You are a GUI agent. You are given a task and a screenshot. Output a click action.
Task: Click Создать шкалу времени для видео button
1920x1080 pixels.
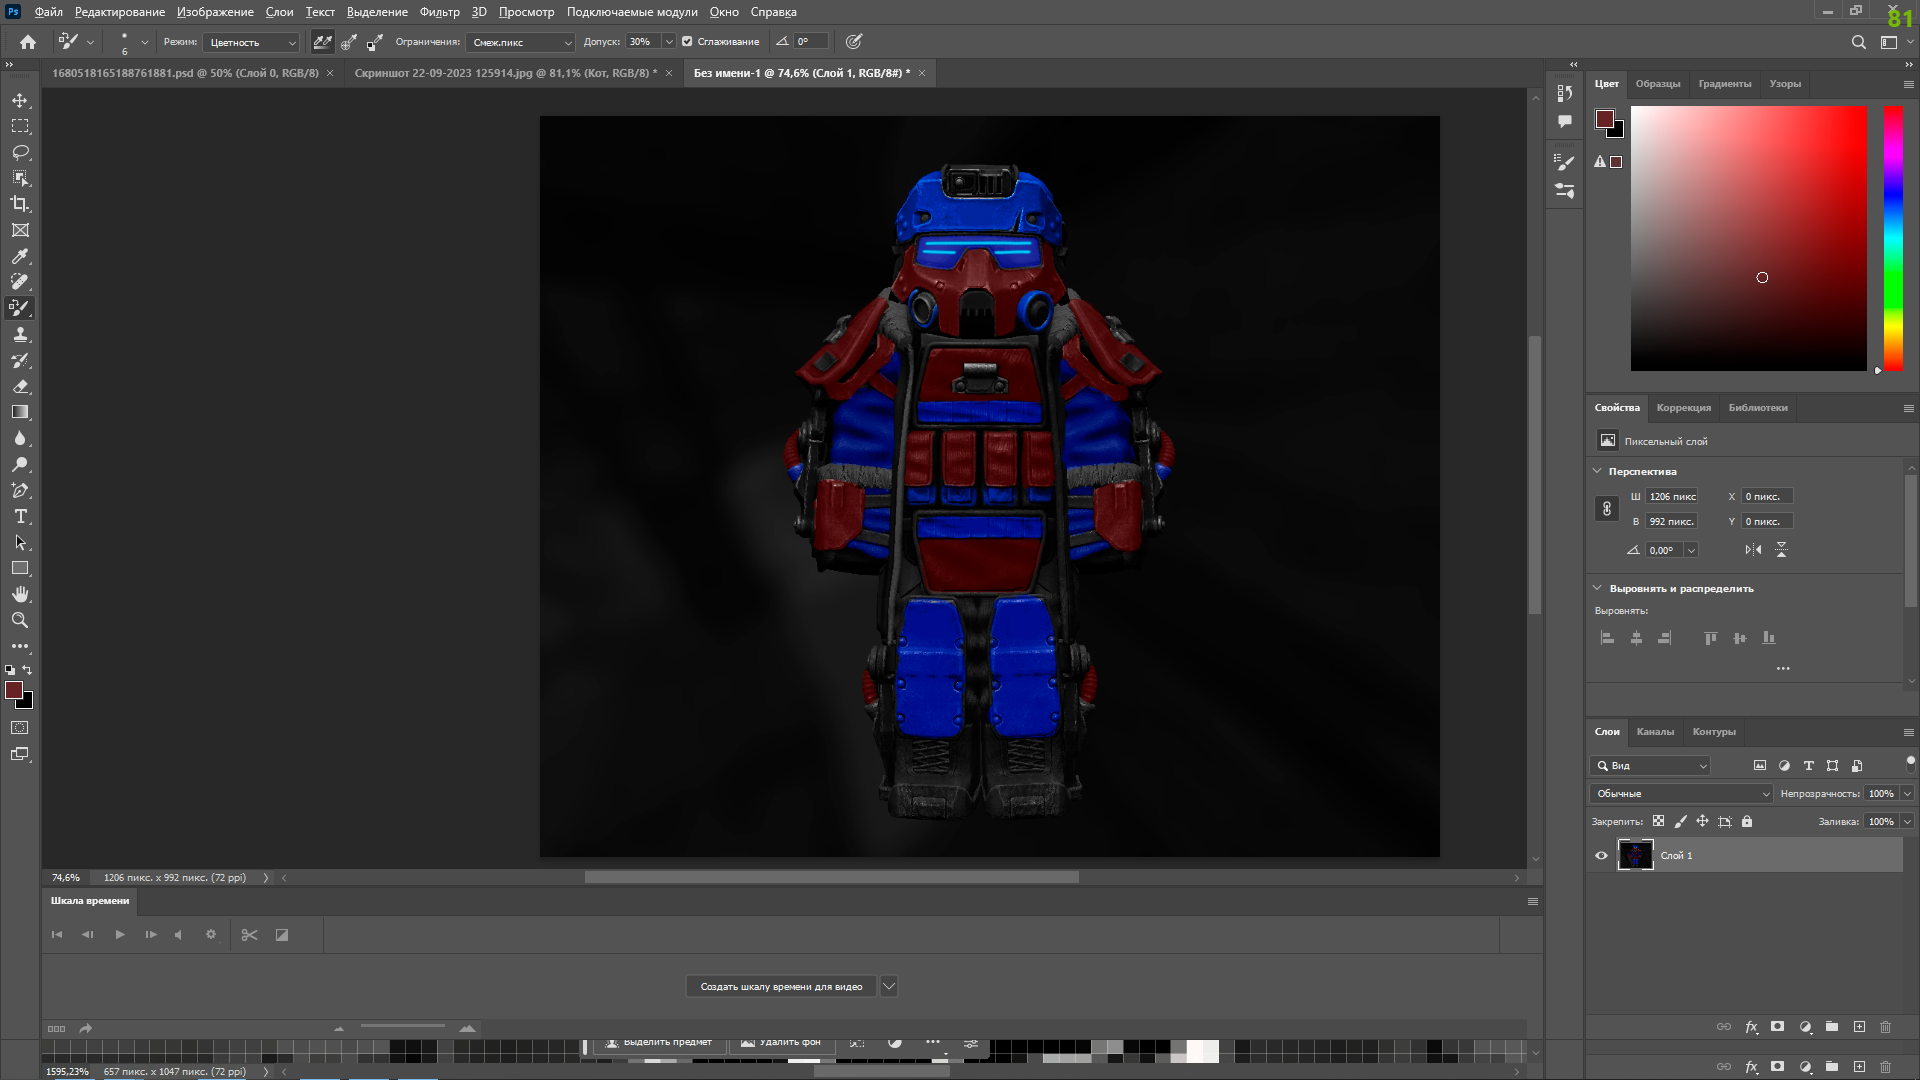pyautogui.click(x=781, y=987)
